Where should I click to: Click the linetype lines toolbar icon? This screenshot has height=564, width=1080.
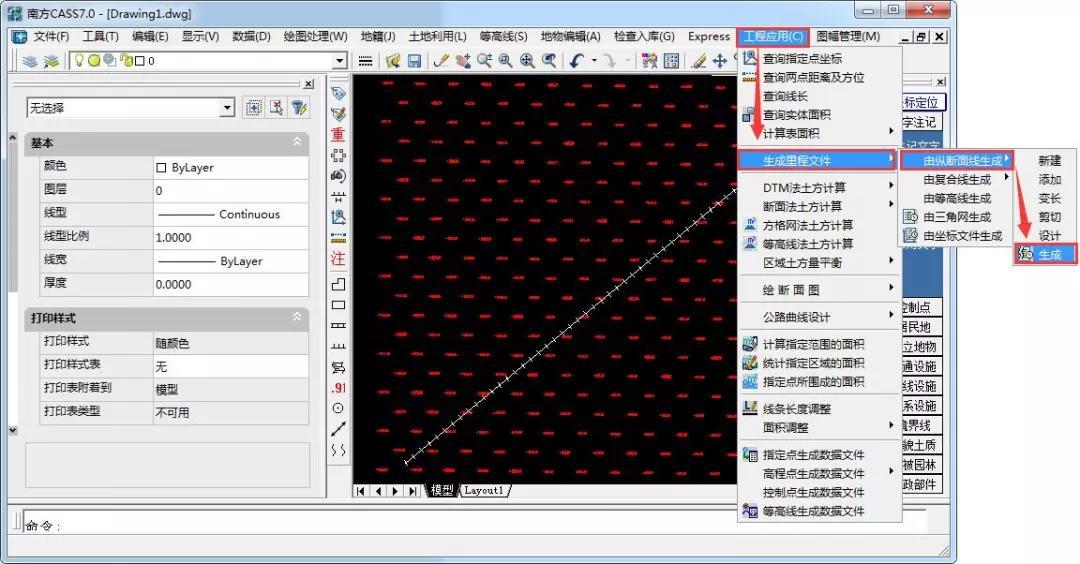366,61
